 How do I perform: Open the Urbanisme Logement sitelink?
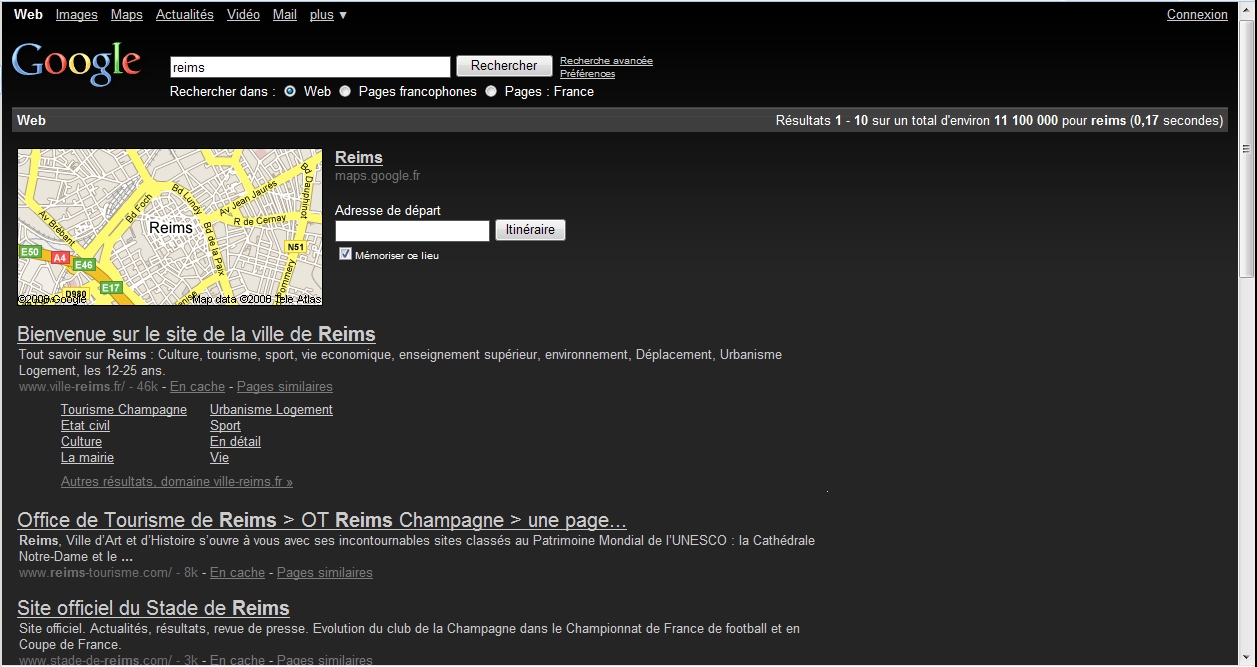click(271, 410)
